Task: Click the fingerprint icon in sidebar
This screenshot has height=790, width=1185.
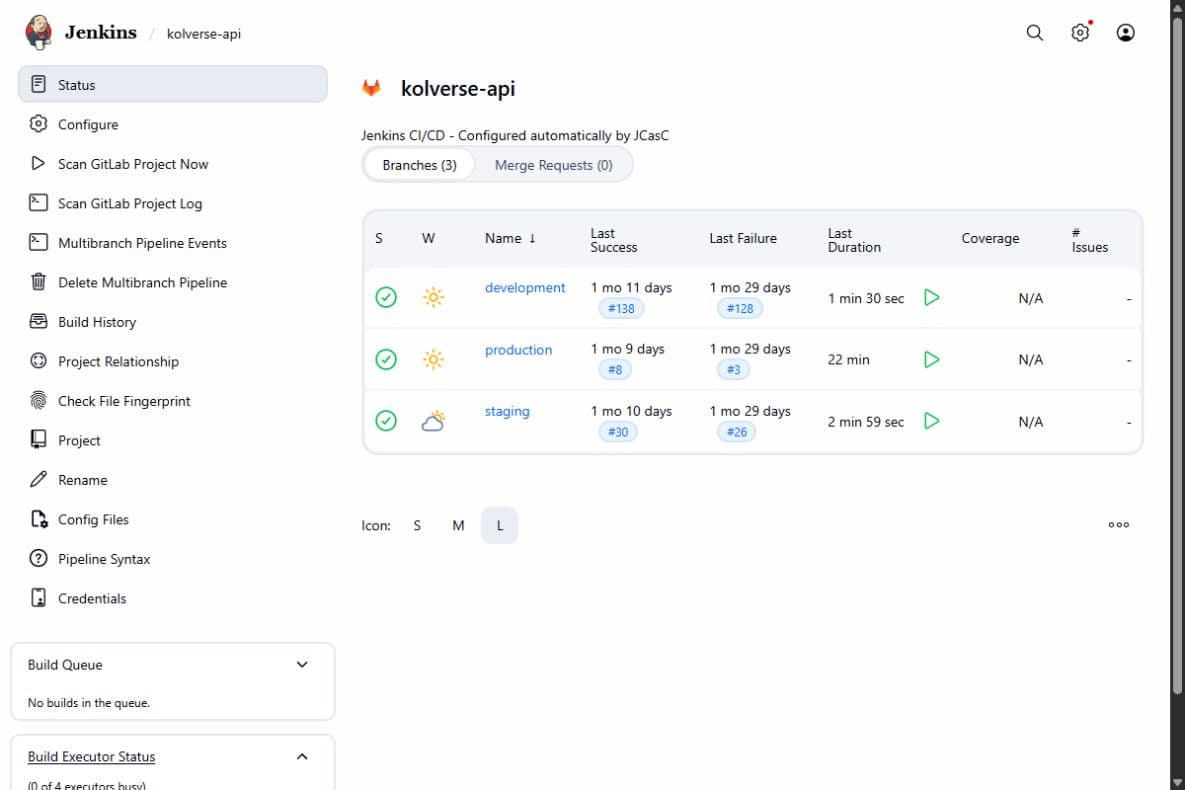Action: [x=39, y=400]
